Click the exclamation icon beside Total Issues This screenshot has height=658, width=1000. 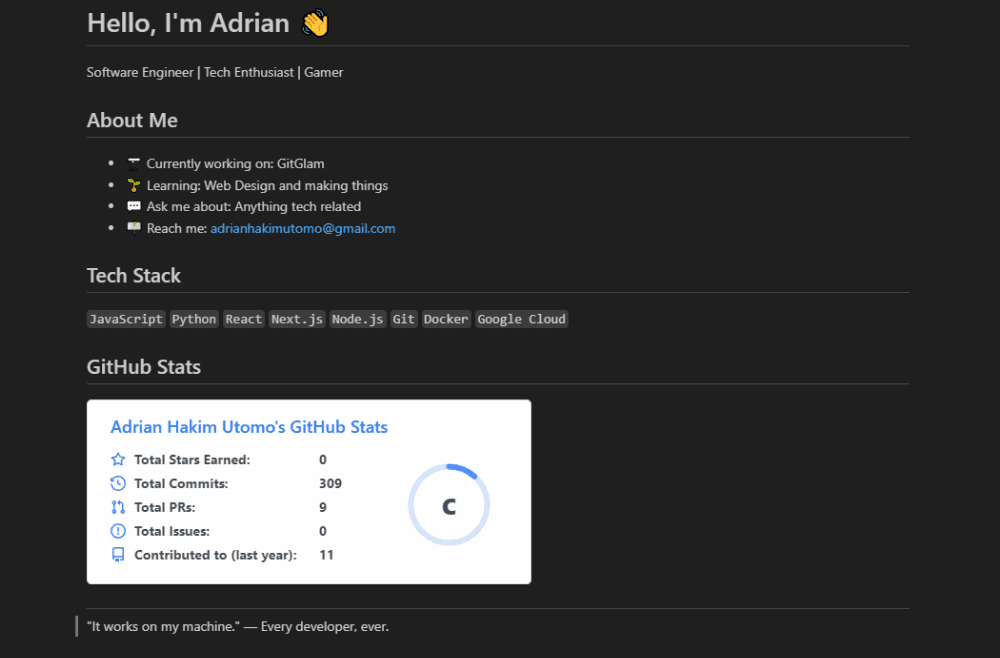pyautogui.click(x=118, y=531)
